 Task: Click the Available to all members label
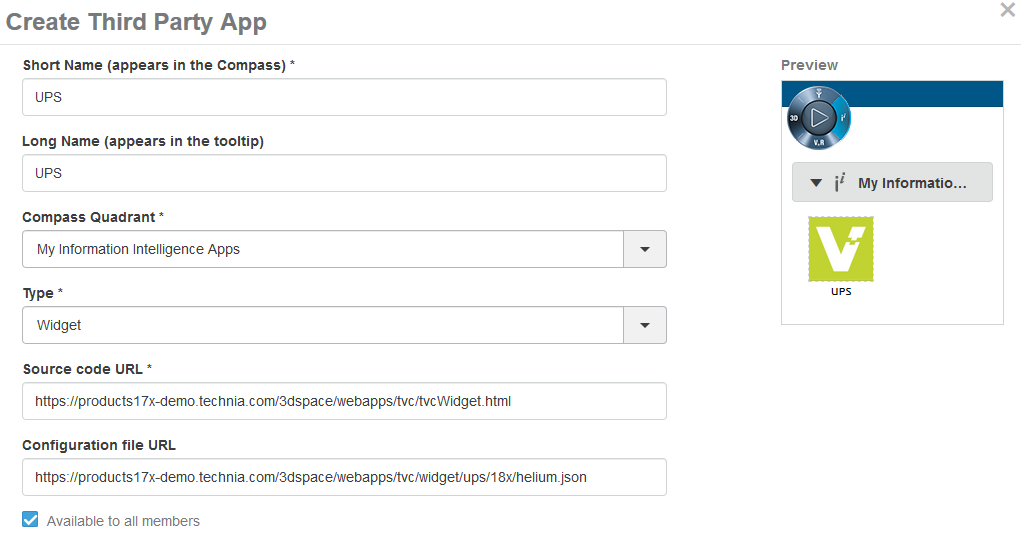(123, 521)
